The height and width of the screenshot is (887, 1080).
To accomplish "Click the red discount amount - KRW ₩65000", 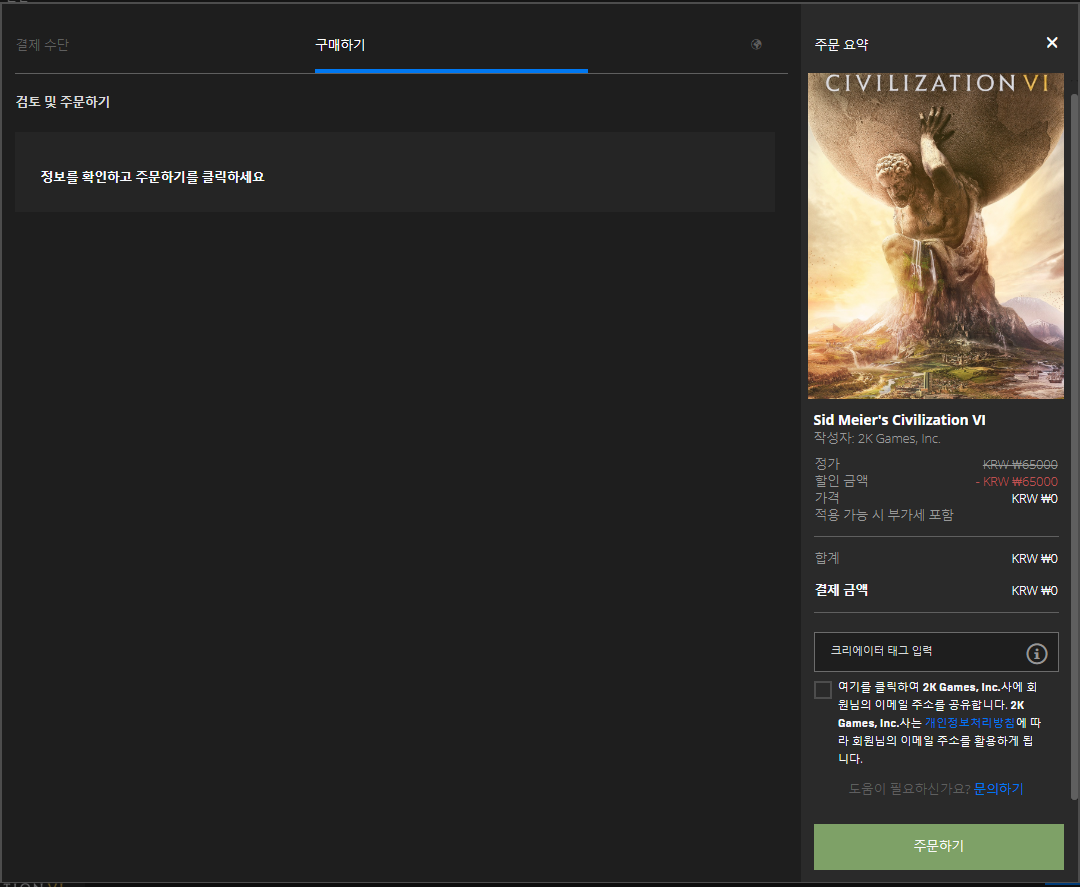I will tap(1016, 481).
